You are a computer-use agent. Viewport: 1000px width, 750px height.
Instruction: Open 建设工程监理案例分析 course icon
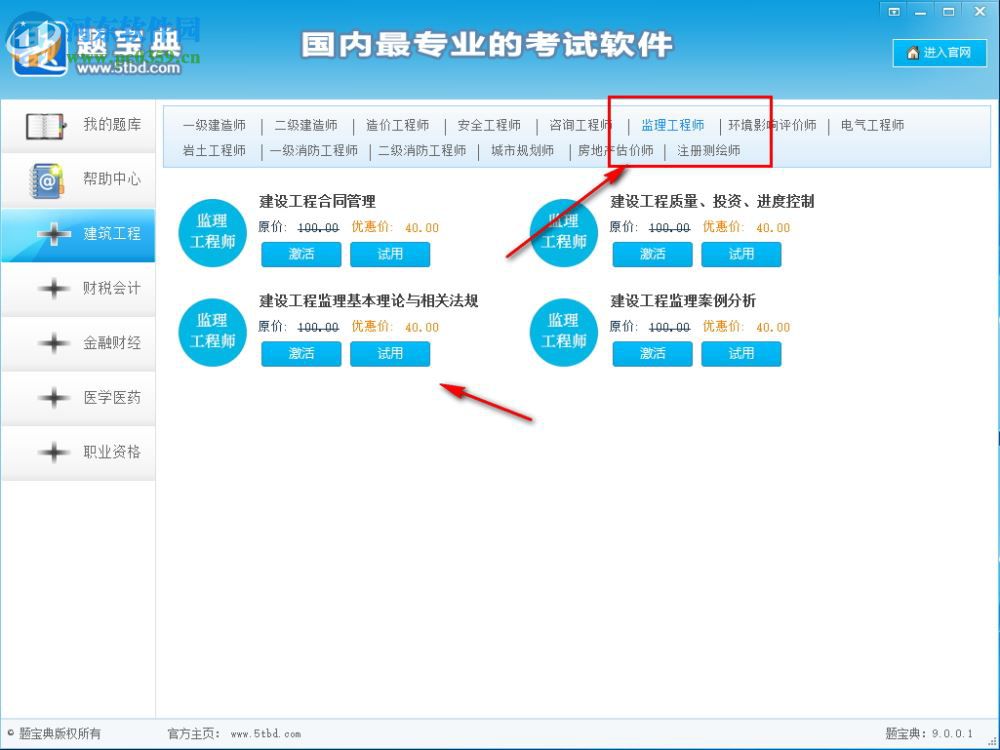(562, 332)
